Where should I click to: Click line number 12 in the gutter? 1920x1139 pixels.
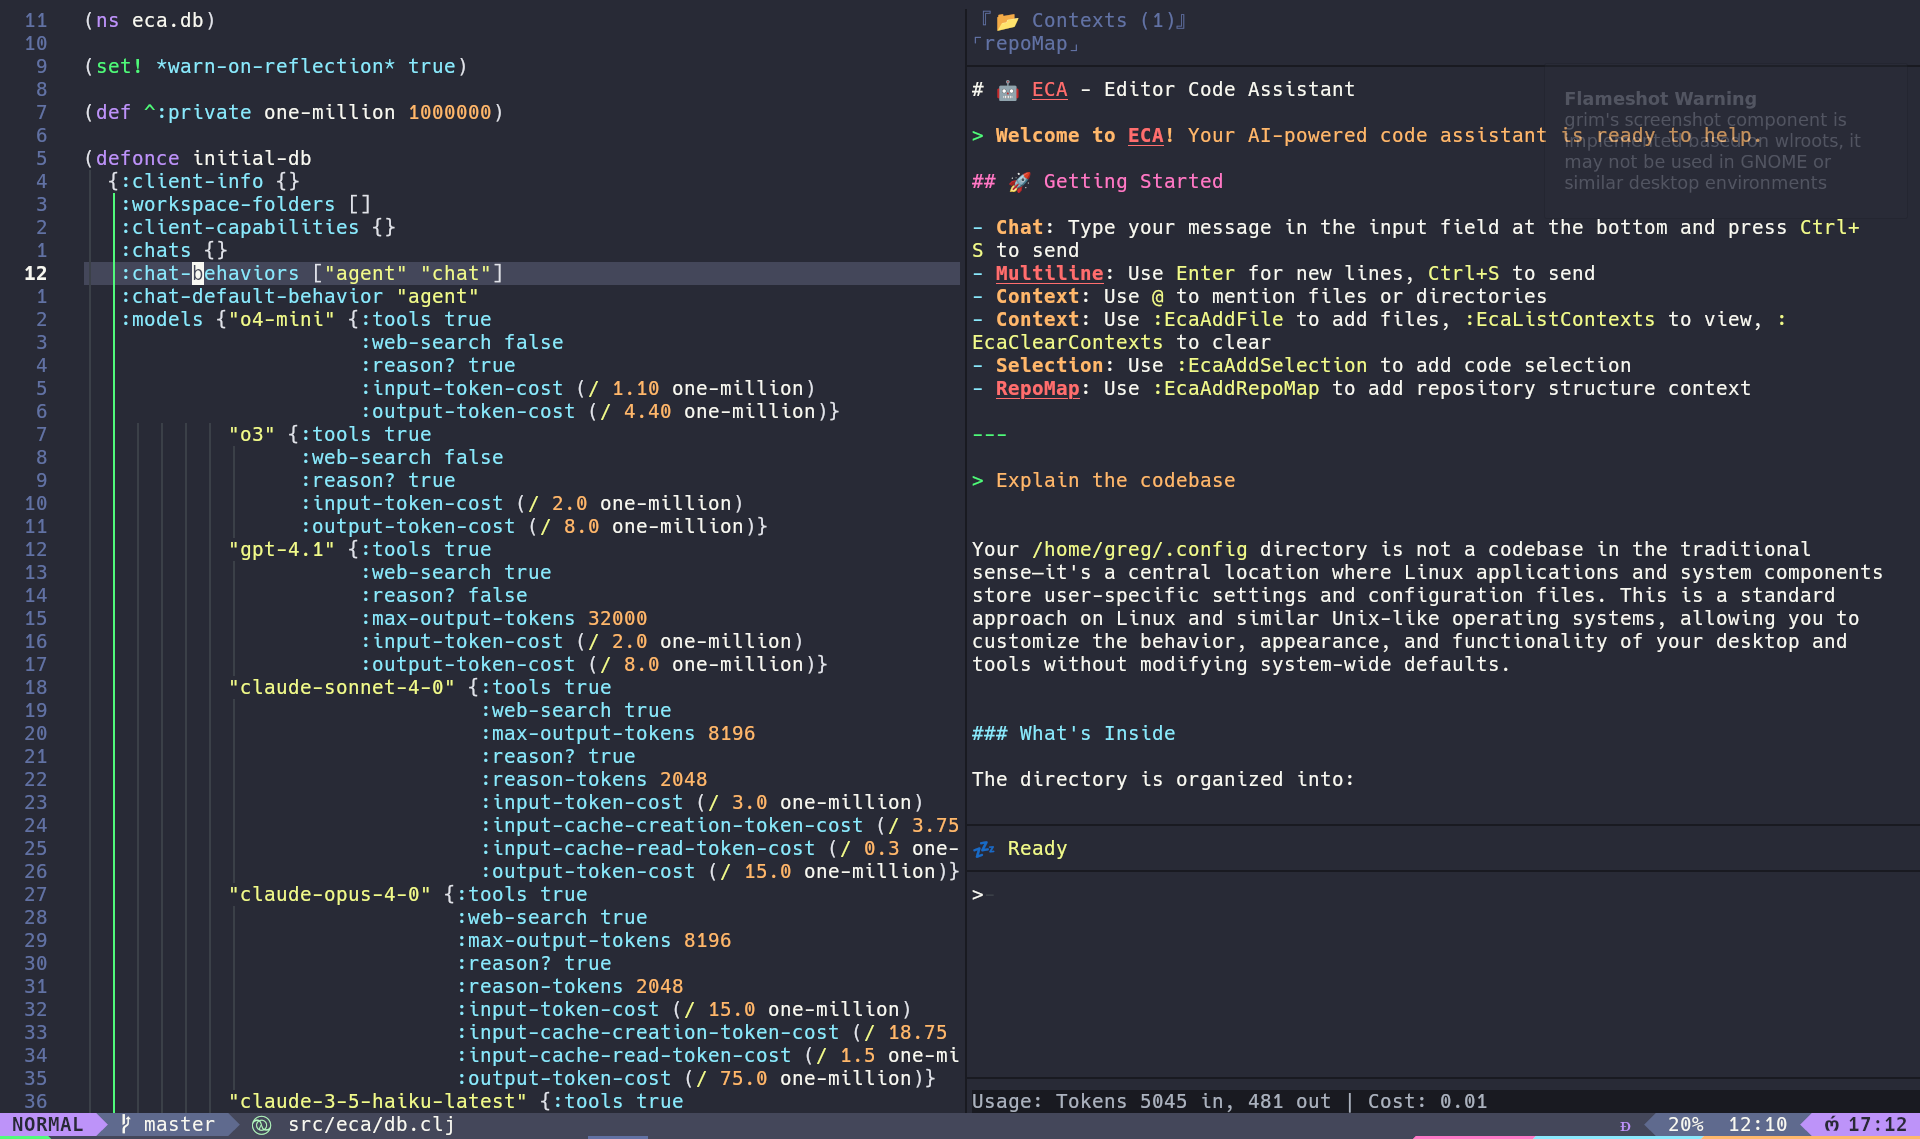click(x=36, y=273)
